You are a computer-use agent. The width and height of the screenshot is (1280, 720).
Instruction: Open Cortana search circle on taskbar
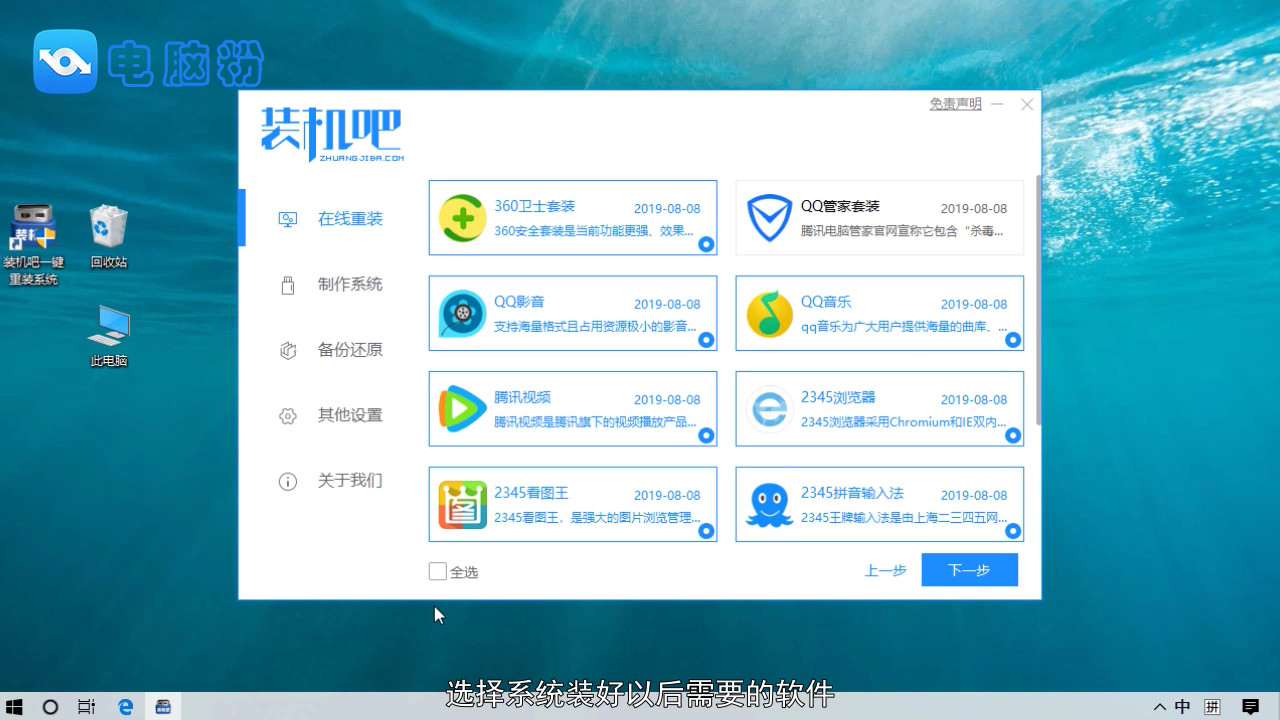pyautogui.click(x=50, y=707)
